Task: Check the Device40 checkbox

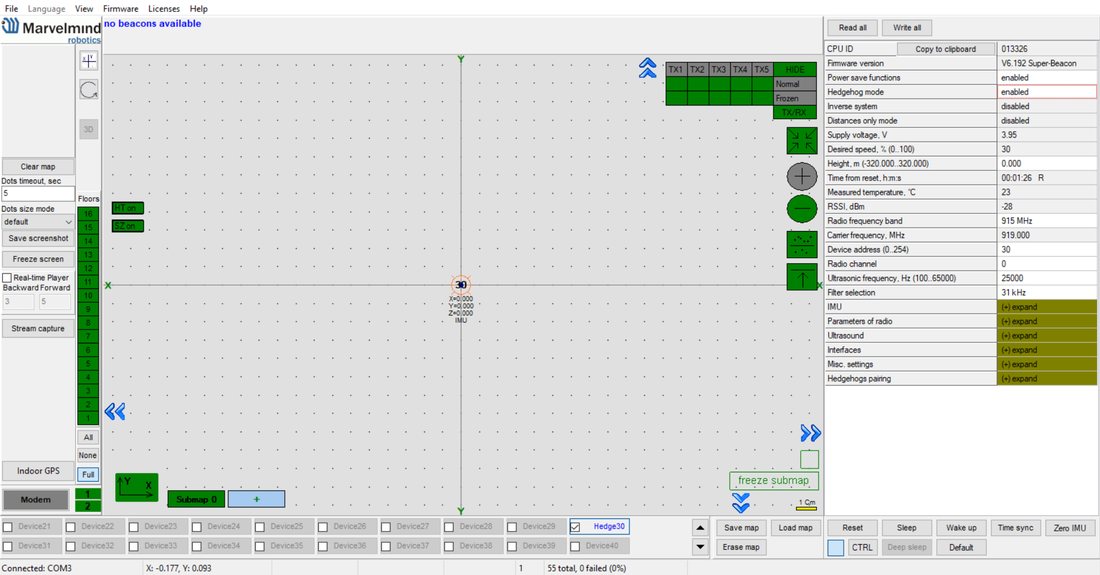Action: click(x=575, y=546)
